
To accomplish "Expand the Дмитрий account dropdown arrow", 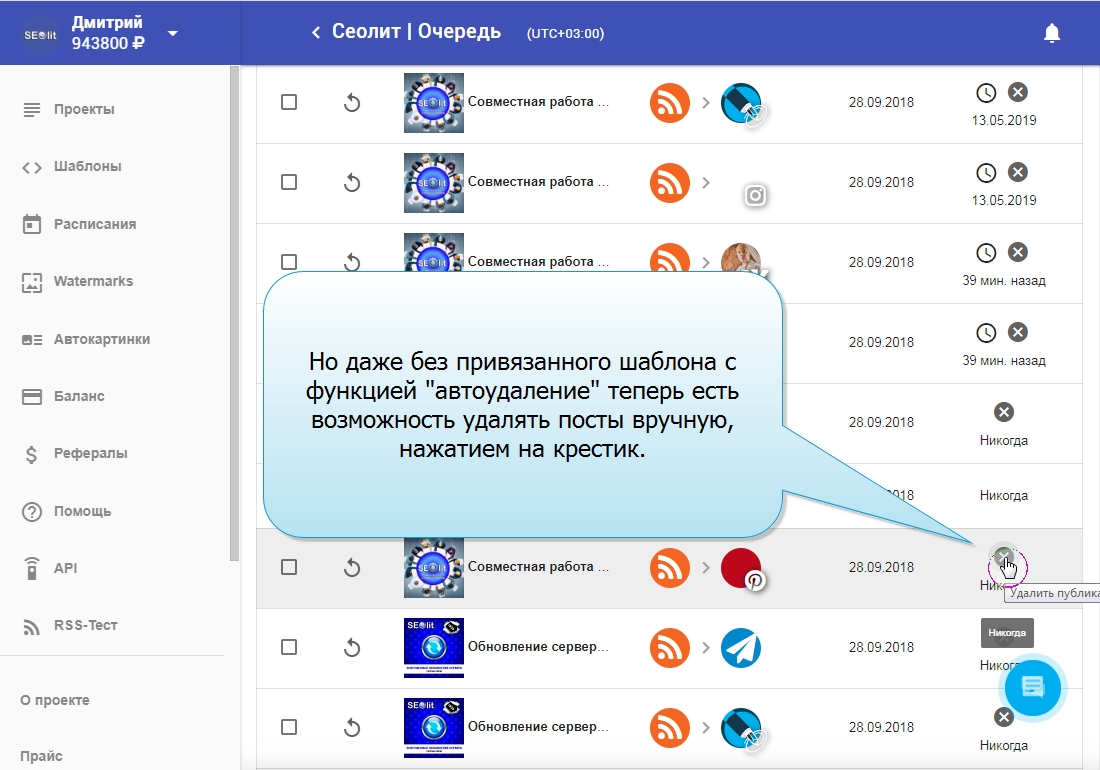I will (x=173, y=33).
